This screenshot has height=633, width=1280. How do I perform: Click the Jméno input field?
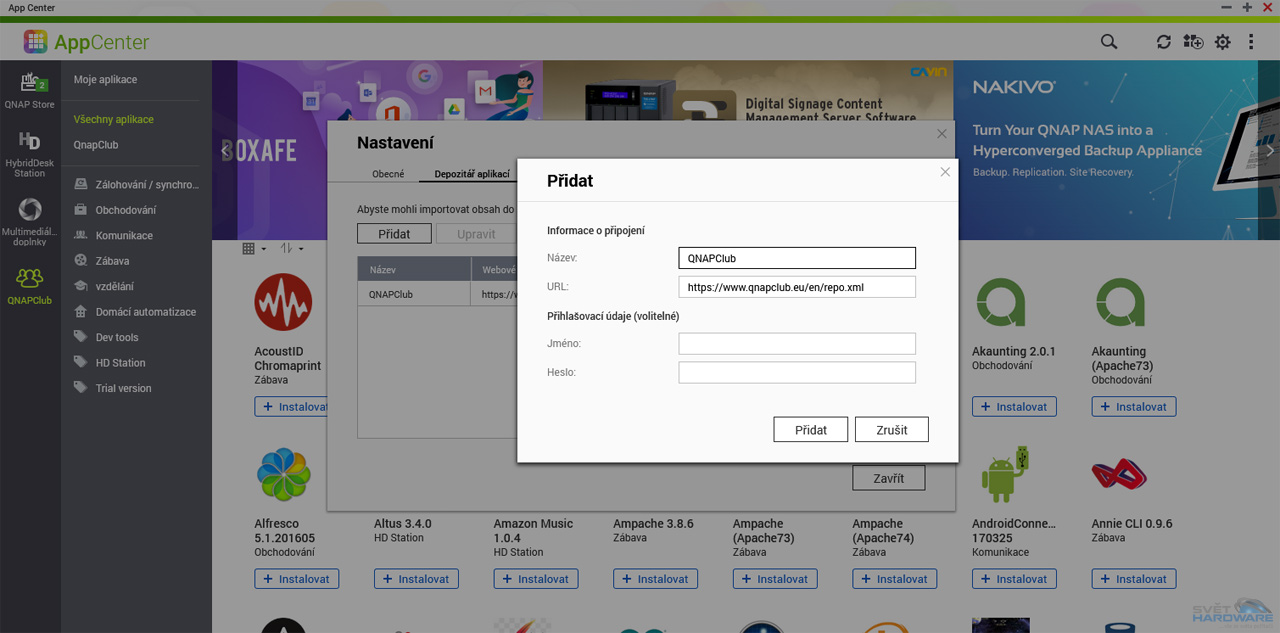coord(797,344)
